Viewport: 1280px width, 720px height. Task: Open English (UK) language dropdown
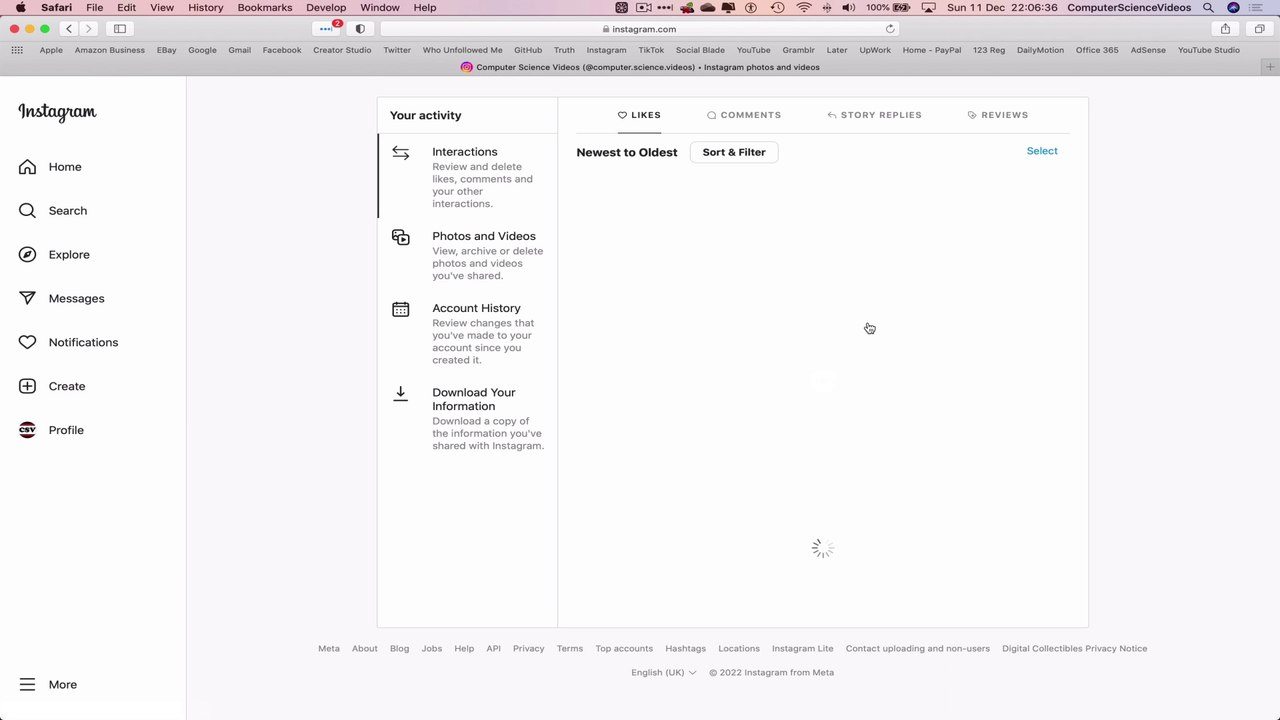pos(664,673)
